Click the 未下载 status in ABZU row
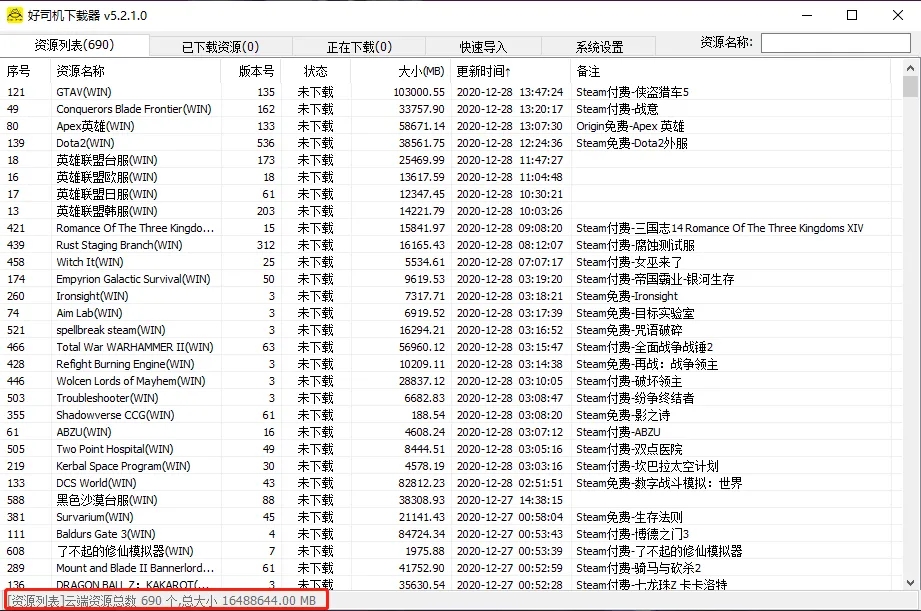Viewport: 921px width, 611px height. tap(315, 433)
